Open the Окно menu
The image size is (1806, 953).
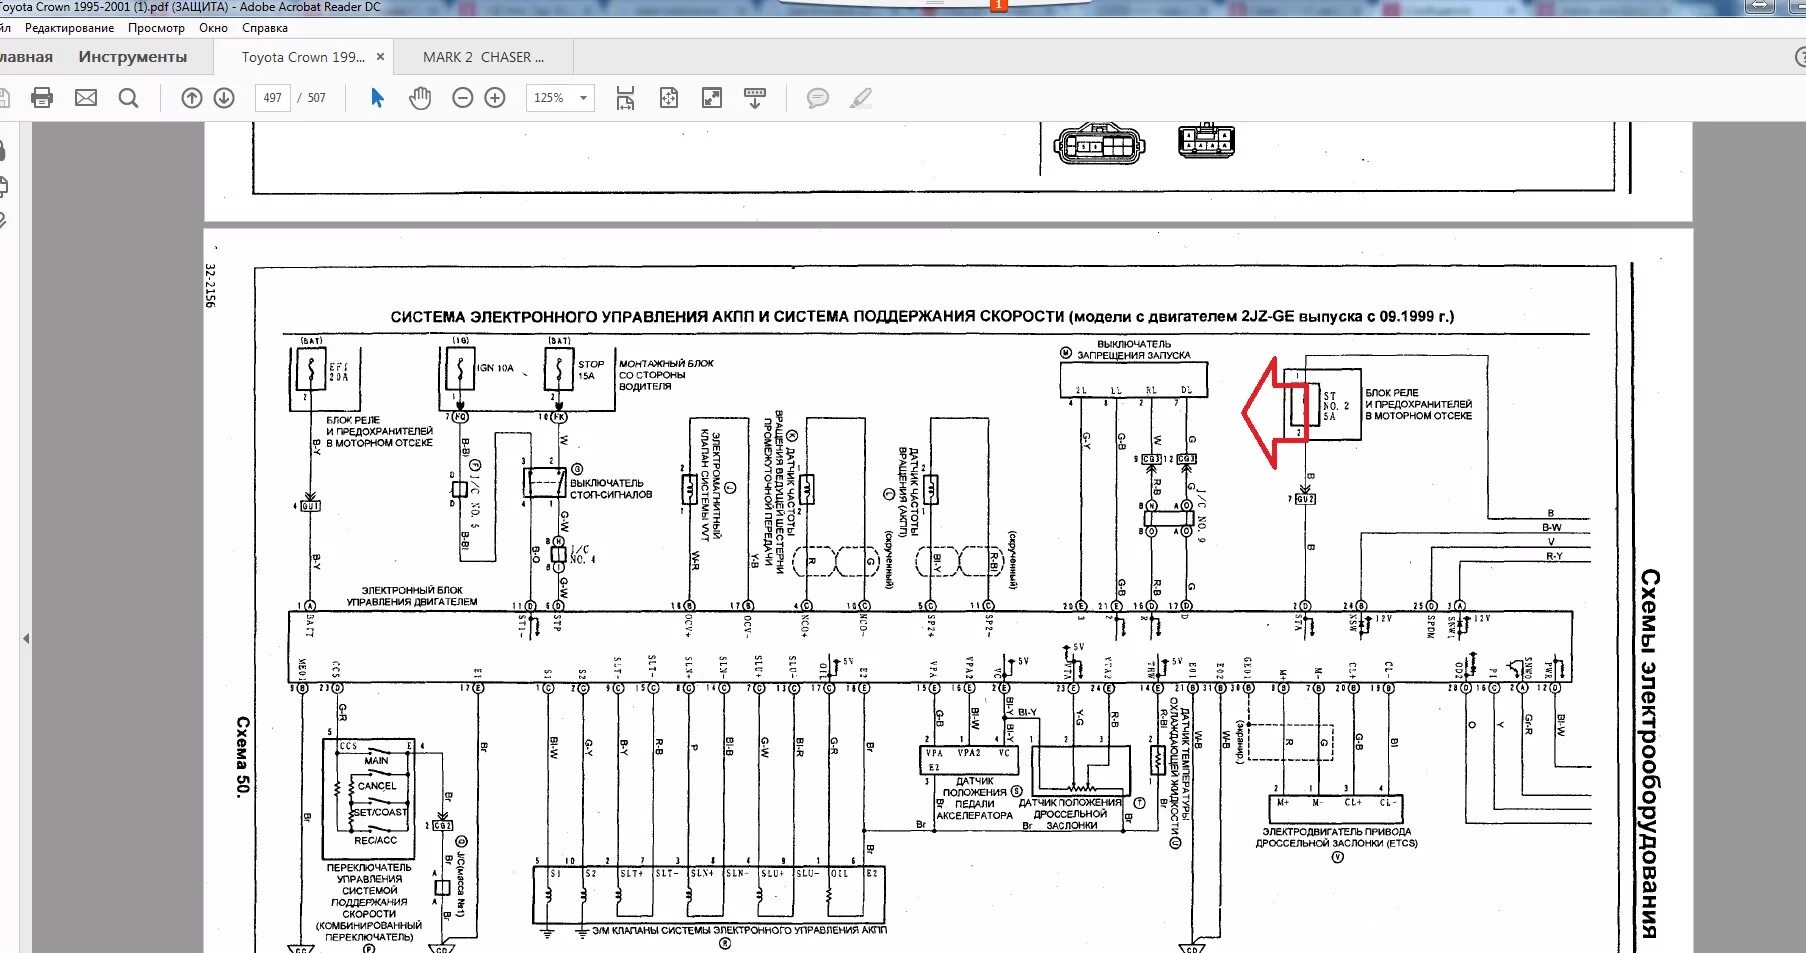click(213, 28)
